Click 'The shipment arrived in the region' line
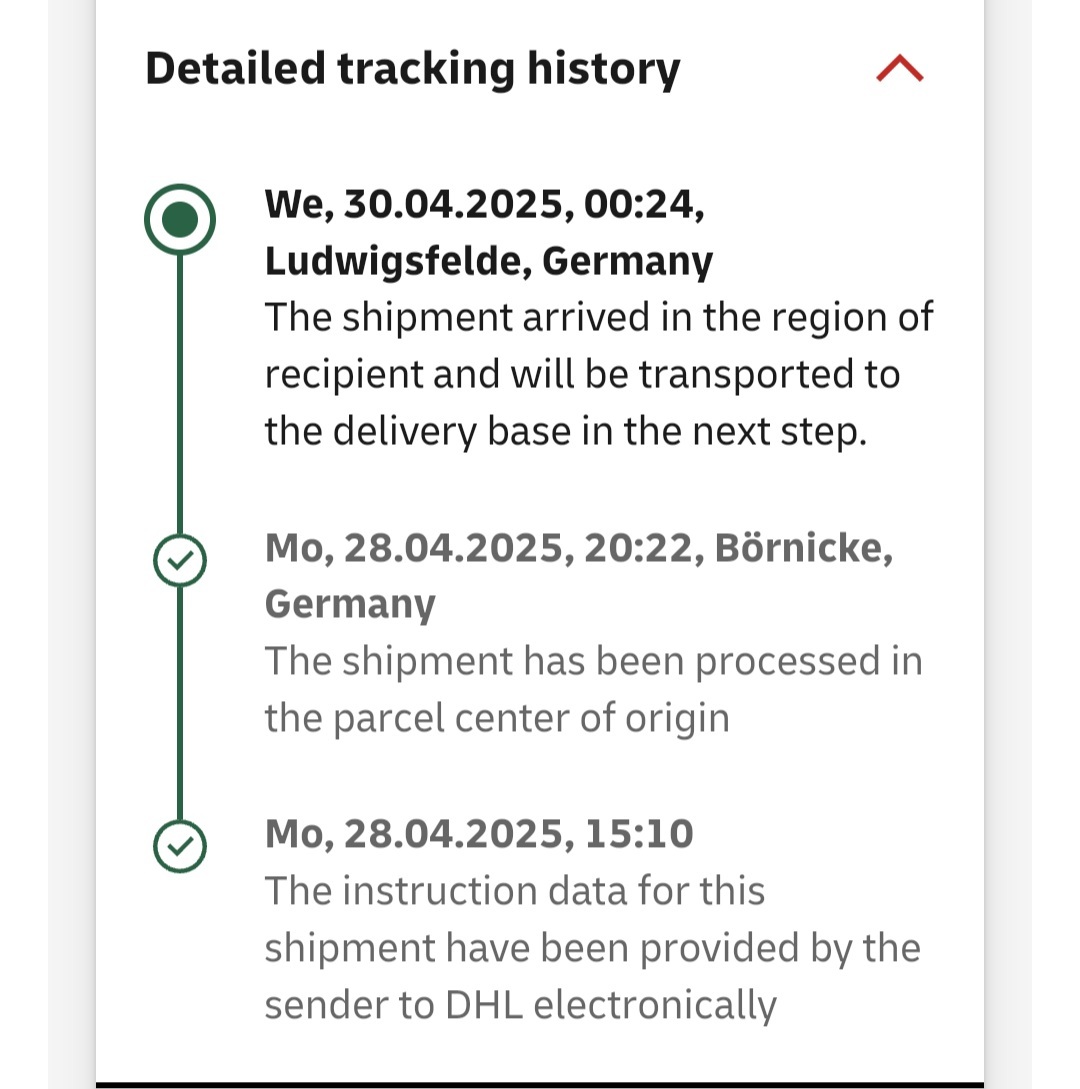The width and height of the screenshot is (1080, 1089). 598,317
